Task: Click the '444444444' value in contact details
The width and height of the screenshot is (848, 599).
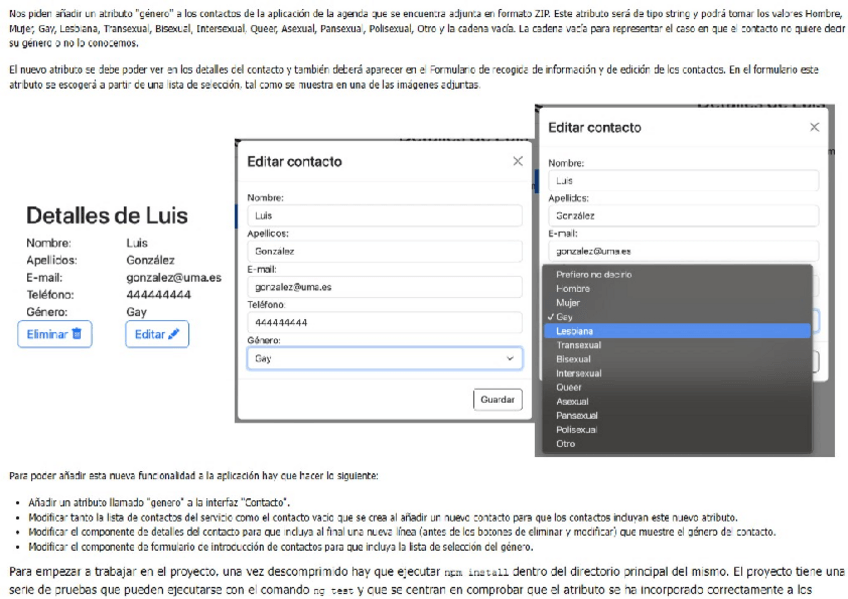Action: 158,295
